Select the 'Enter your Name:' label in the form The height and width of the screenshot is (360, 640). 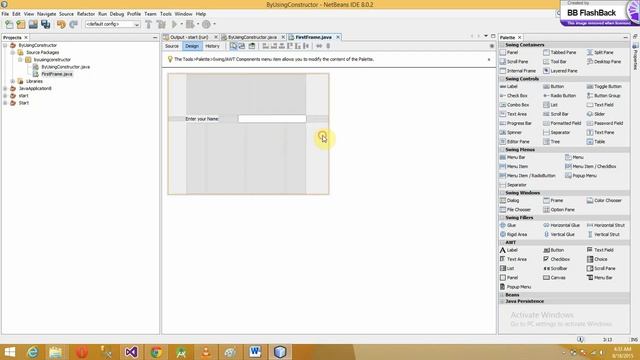pyautogui.click(x=202, y=119)
